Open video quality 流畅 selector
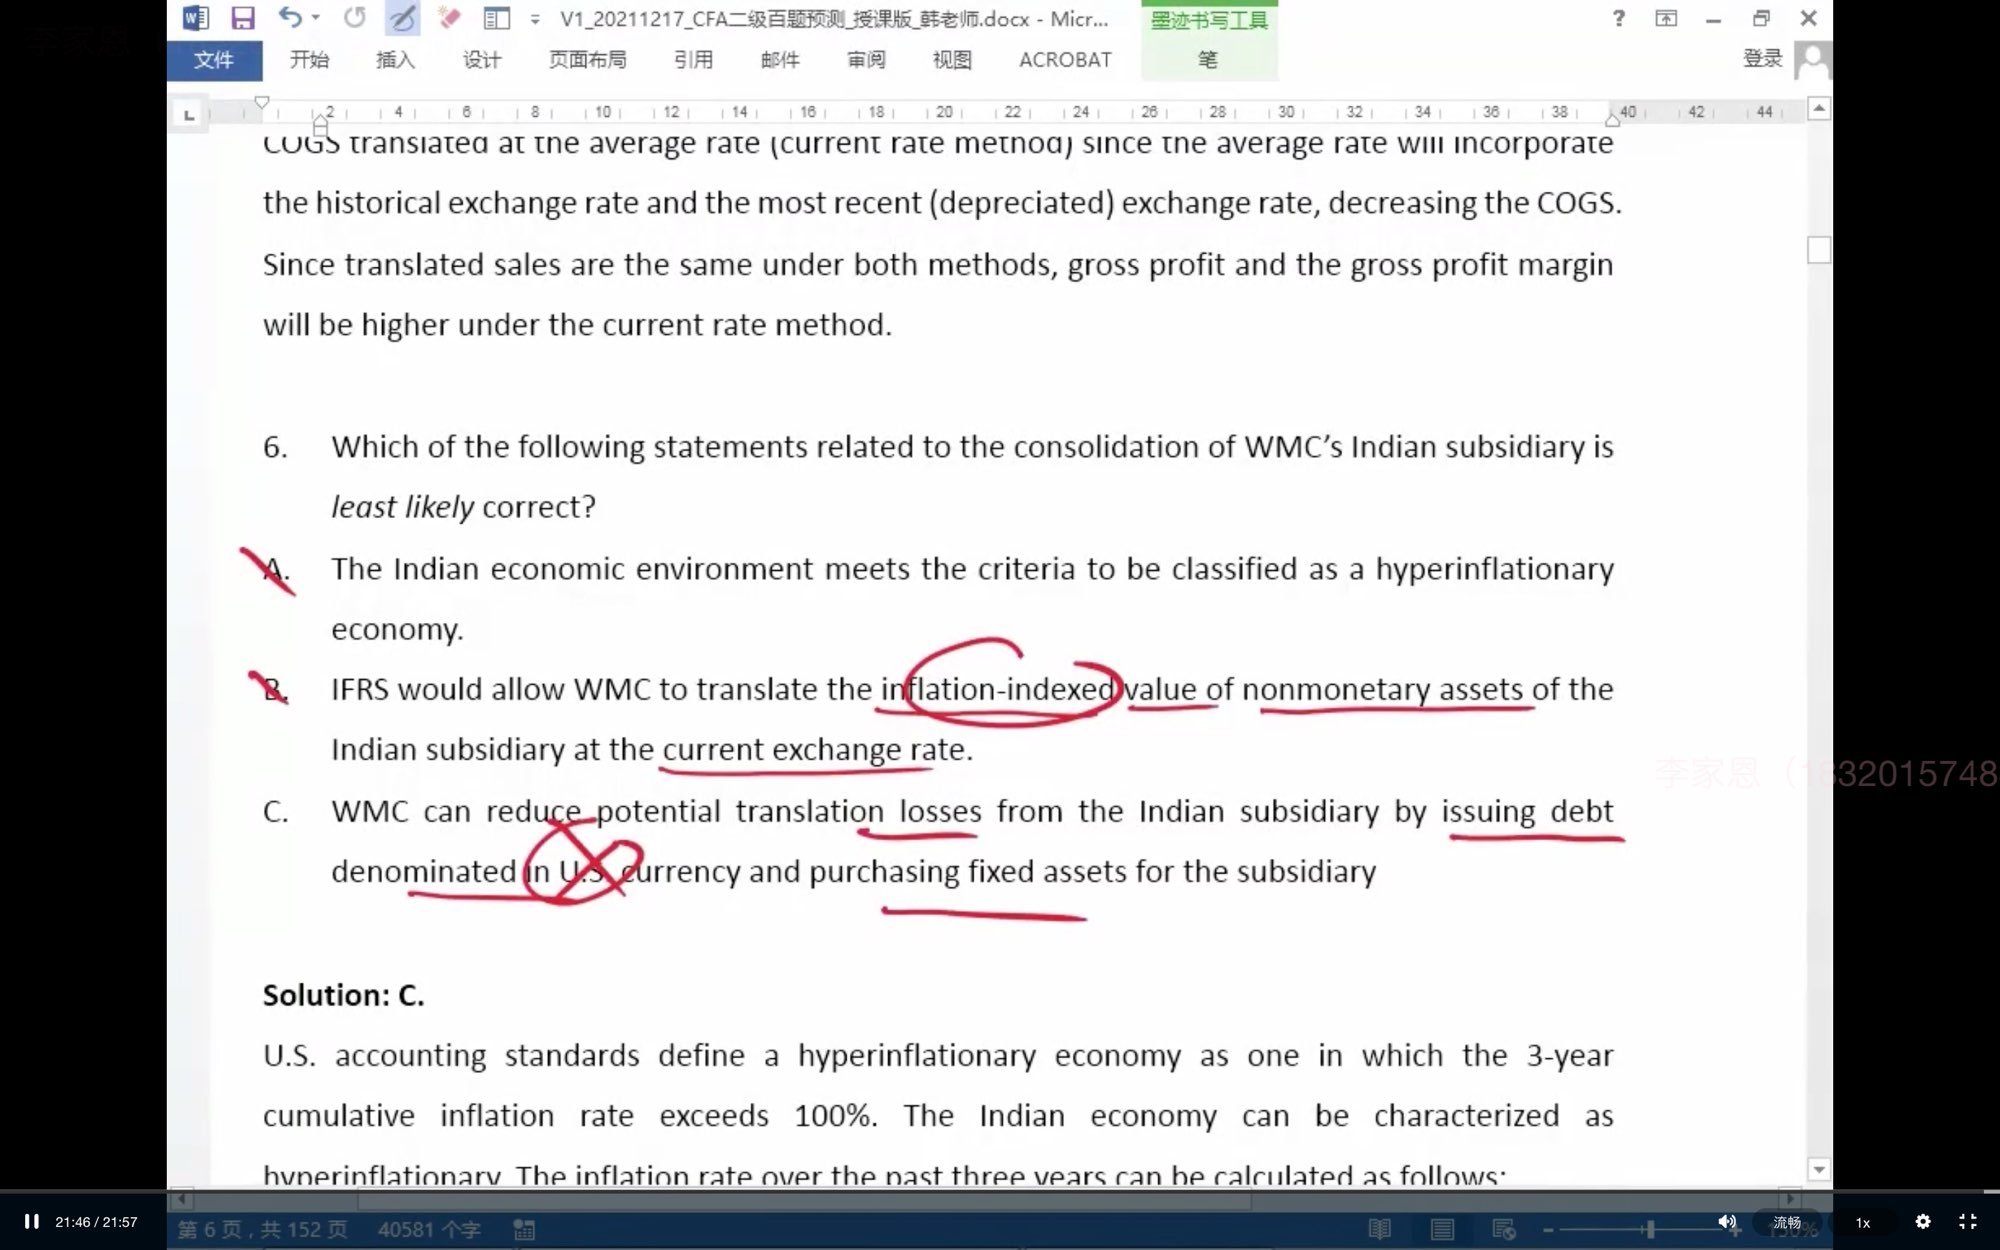The height and width of the screenshot is (1250, 2000). pos(1787,1222)
